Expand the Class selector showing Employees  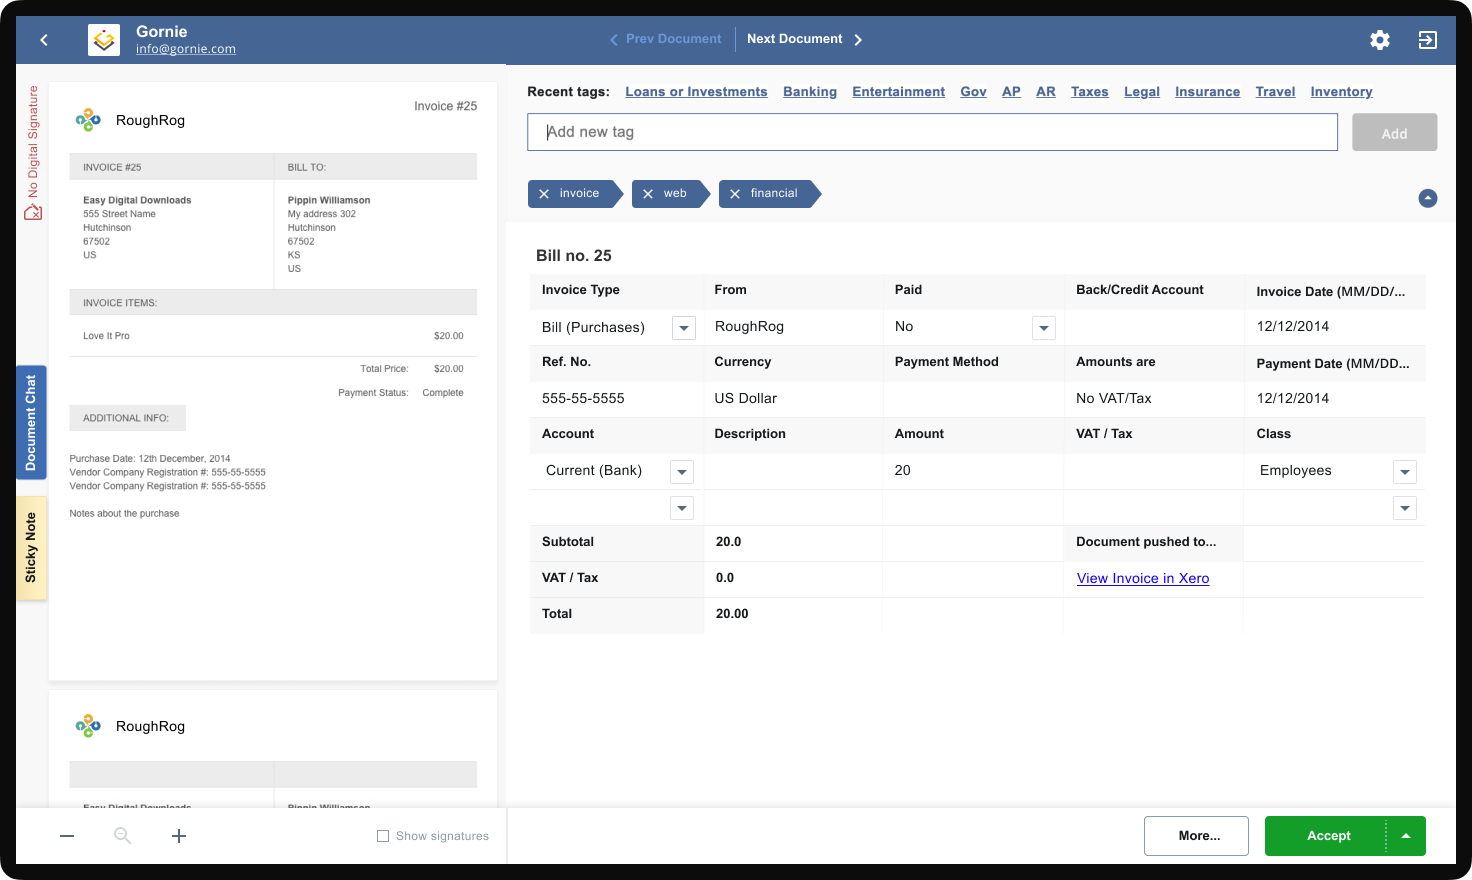1405,471
